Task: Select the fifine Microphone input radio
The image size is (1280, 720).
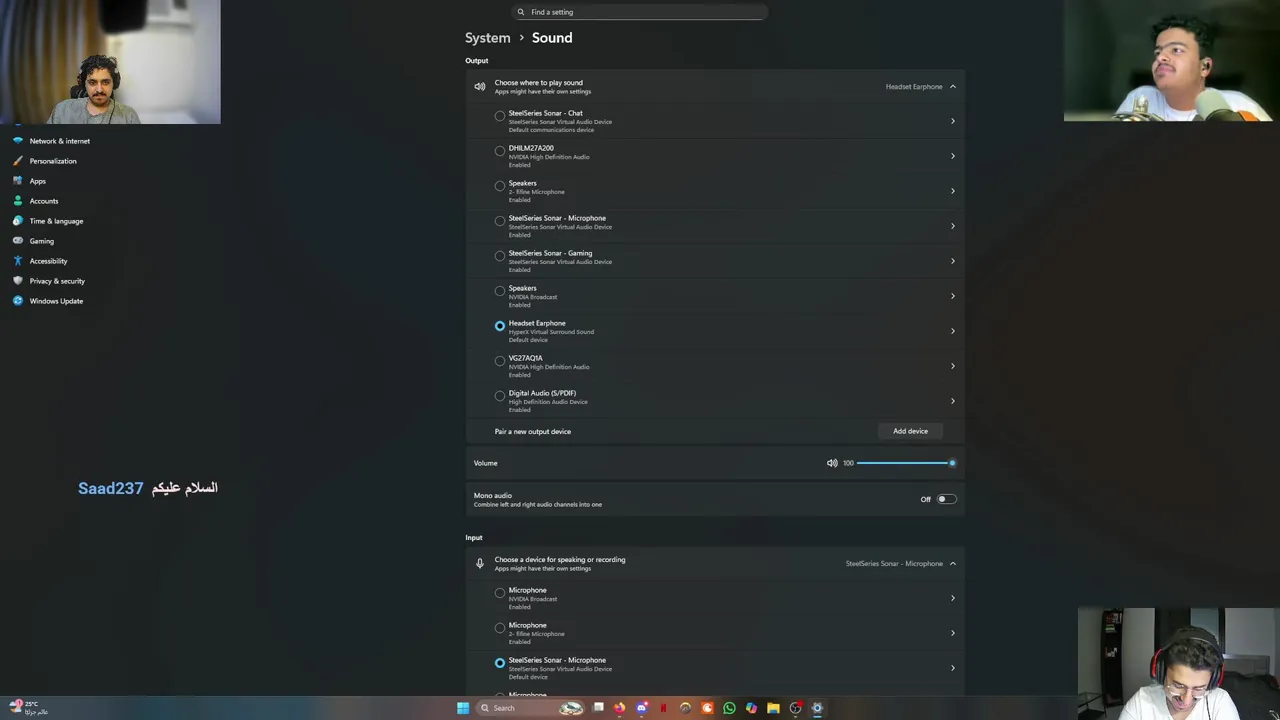Action: [500, 628]
